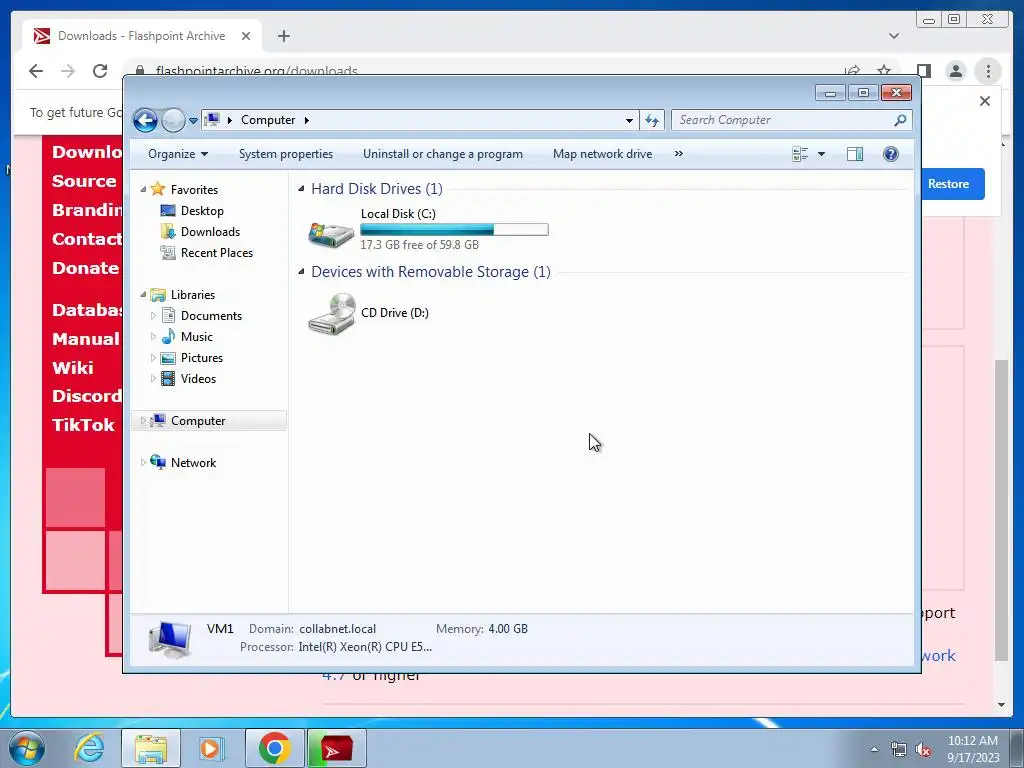Screen dimensions: 1024x768
Task: Open the Pictures library
Action: tap(202, 358)
